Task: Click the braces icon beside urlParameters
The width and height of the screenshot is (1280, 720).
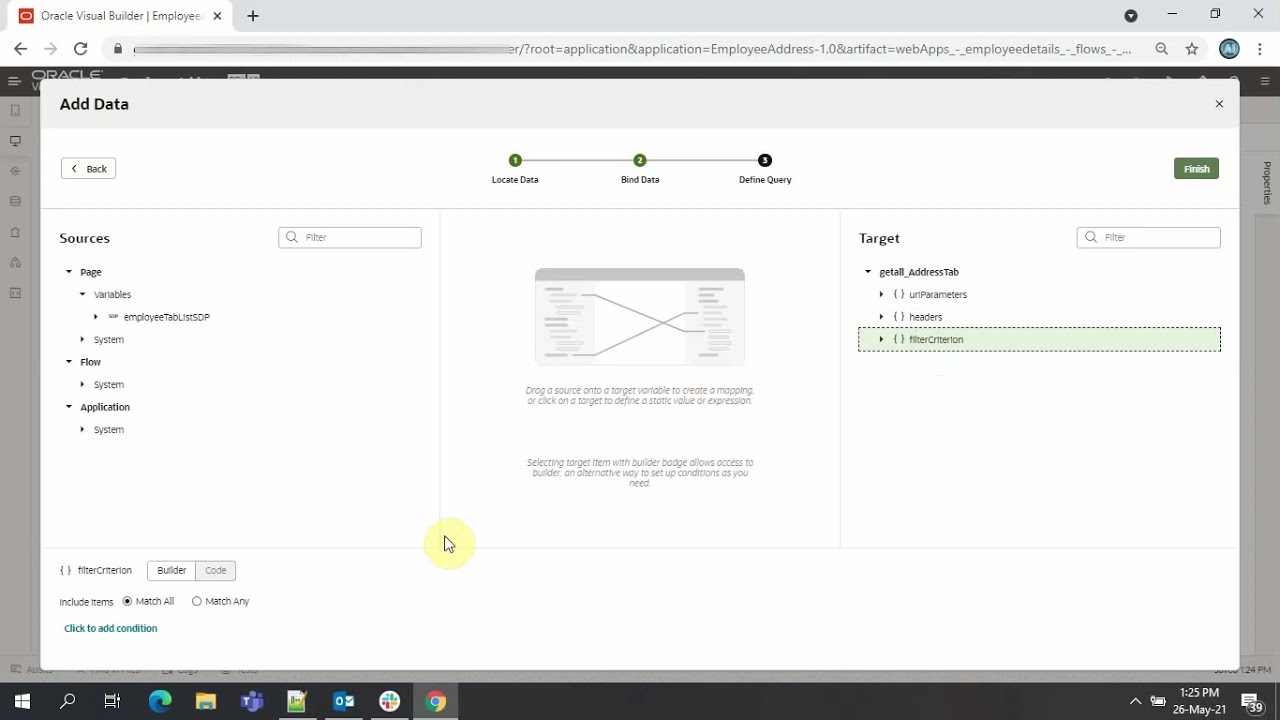Action: [899, 294]
